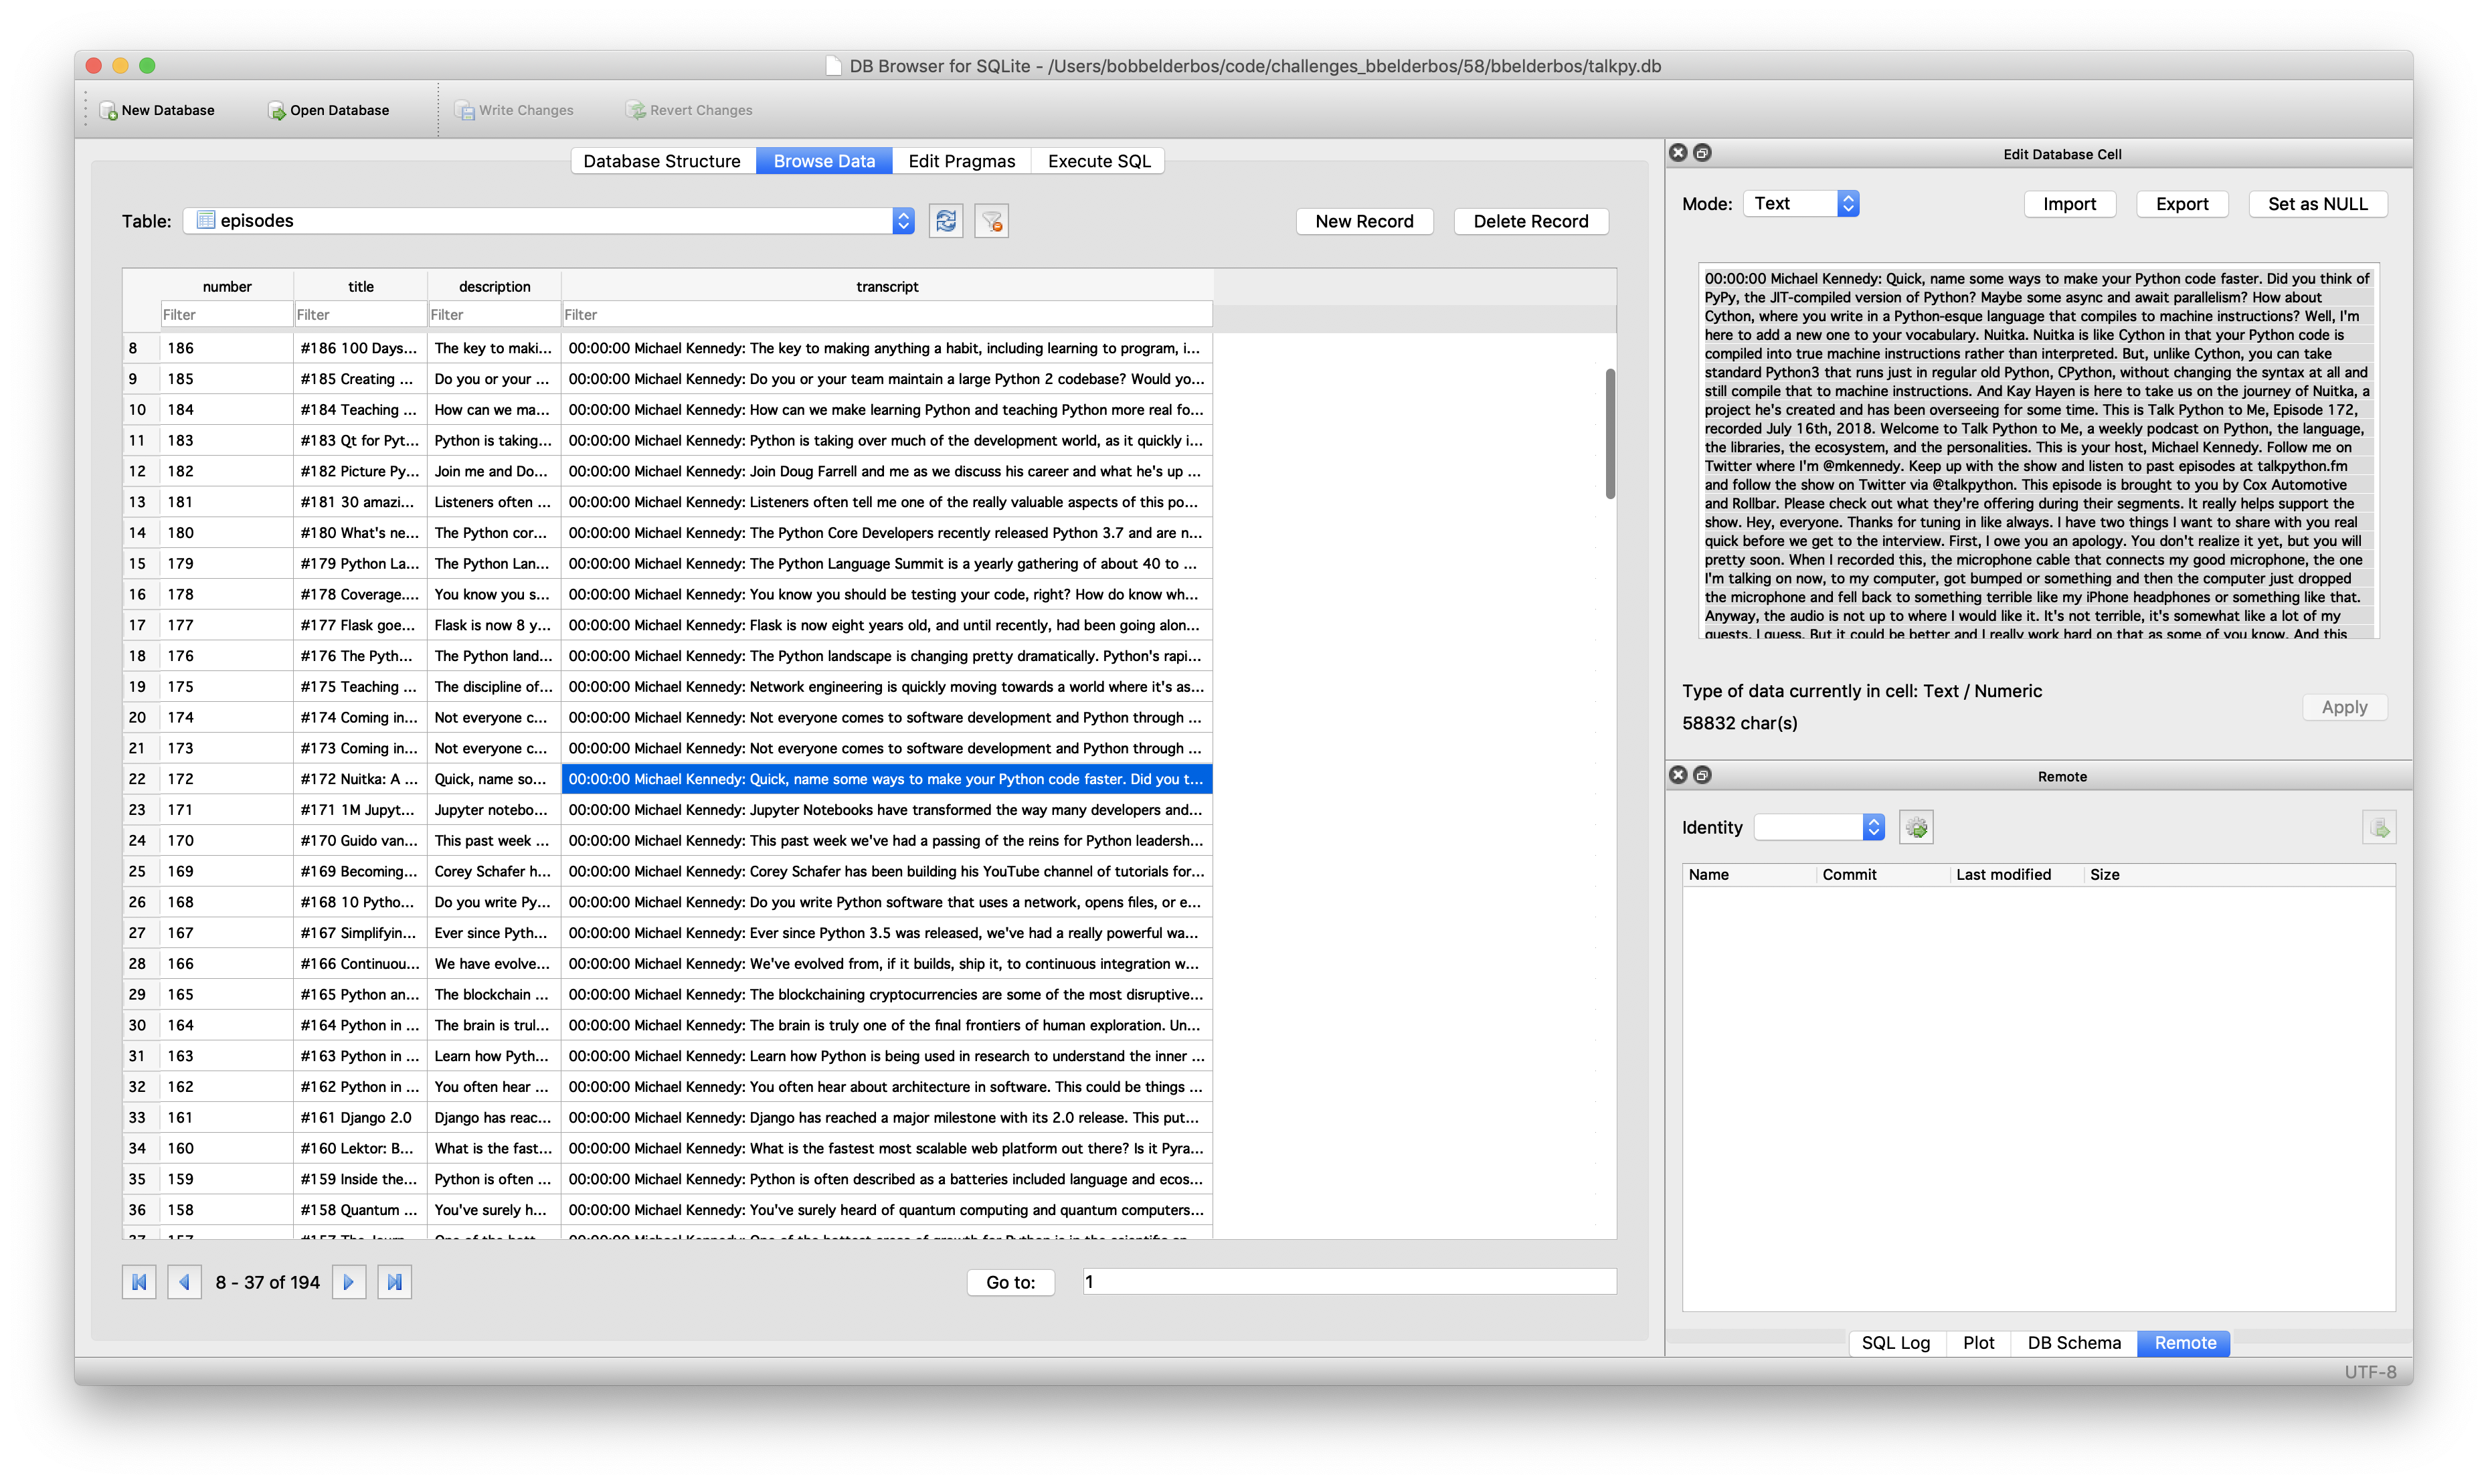The height and width of the screenshot is (1484, 2488).
Task: Open the Remote identity settings gear icon
Action: pyautogui.click(x=1915, y=828)
